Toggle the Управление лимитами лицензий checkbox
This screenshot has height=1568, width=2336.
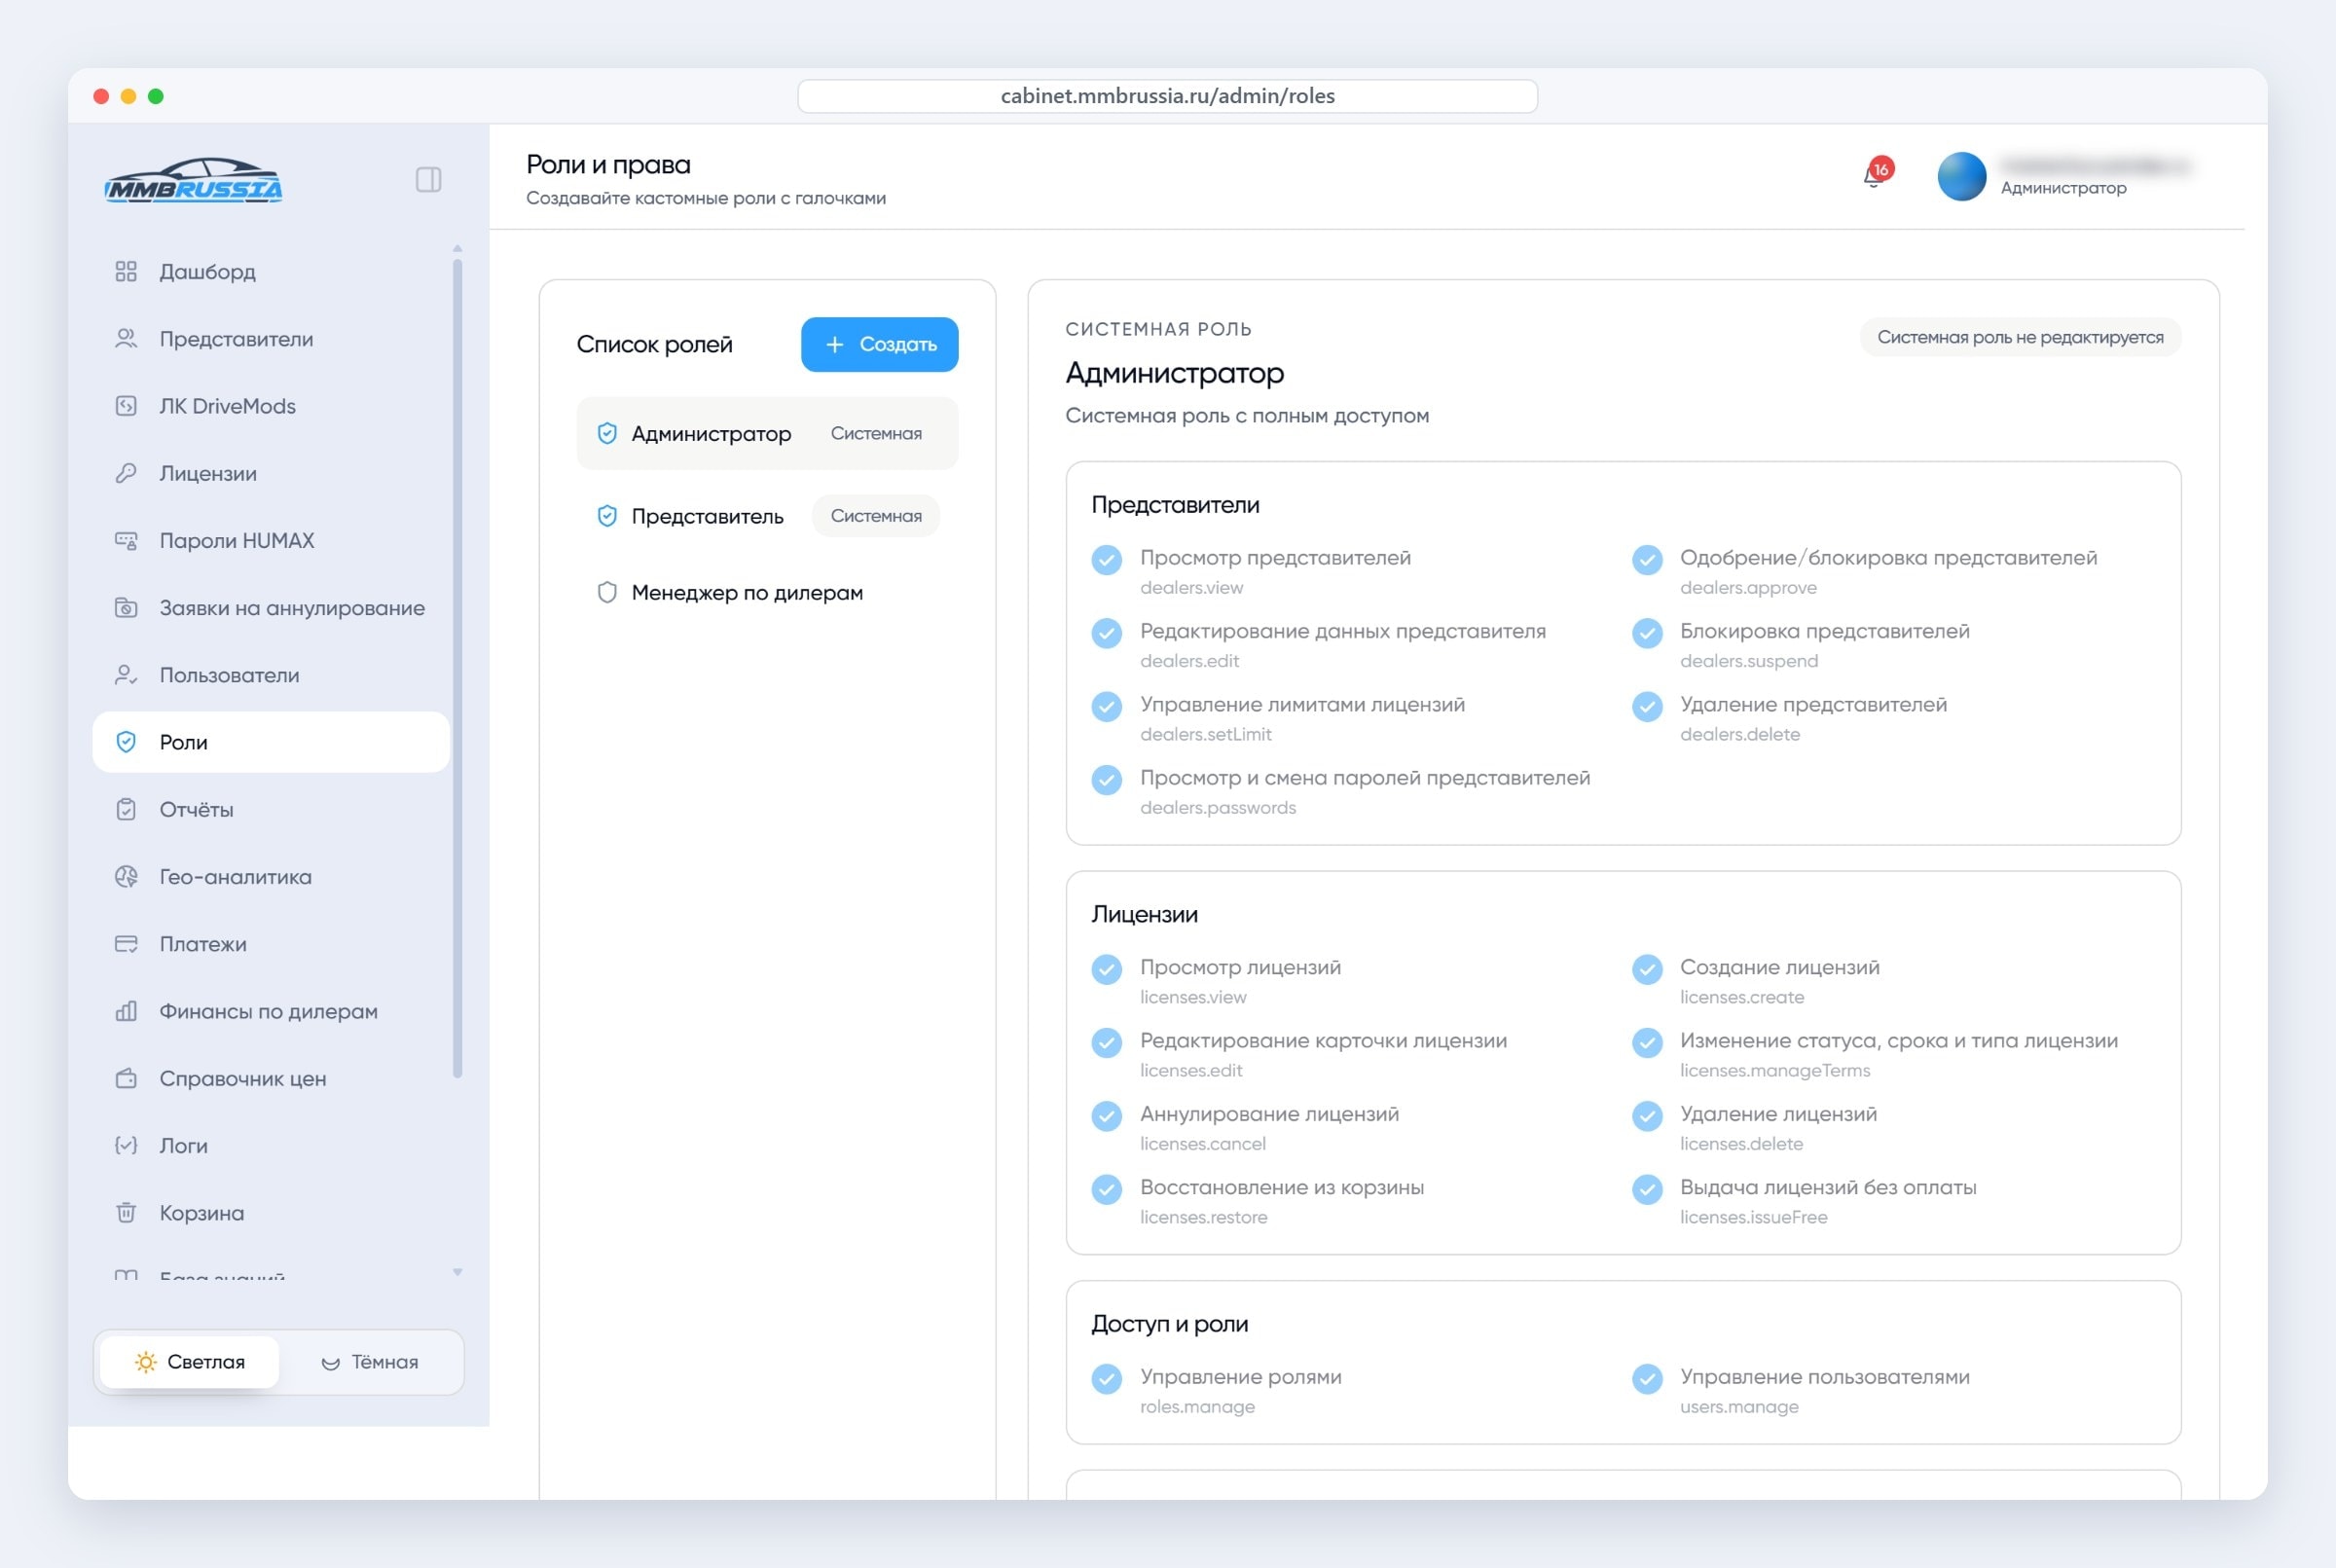1106,706
